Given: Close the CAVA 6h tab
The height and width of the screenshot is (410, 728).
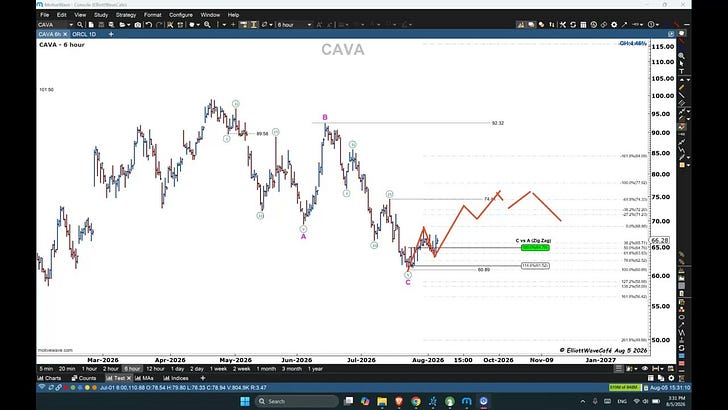Looking at the screenshot, I should (65, 34).
